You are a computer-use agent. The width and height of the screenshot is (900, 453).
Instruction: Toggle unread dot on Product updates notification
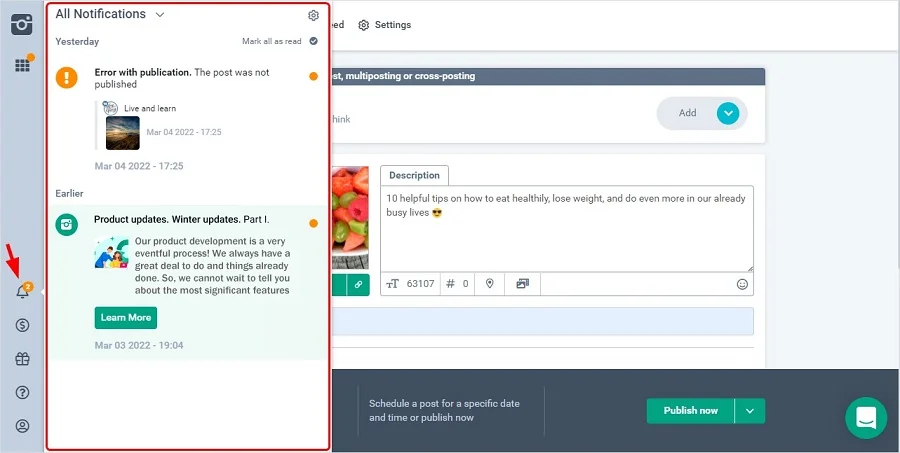(313, 223)
